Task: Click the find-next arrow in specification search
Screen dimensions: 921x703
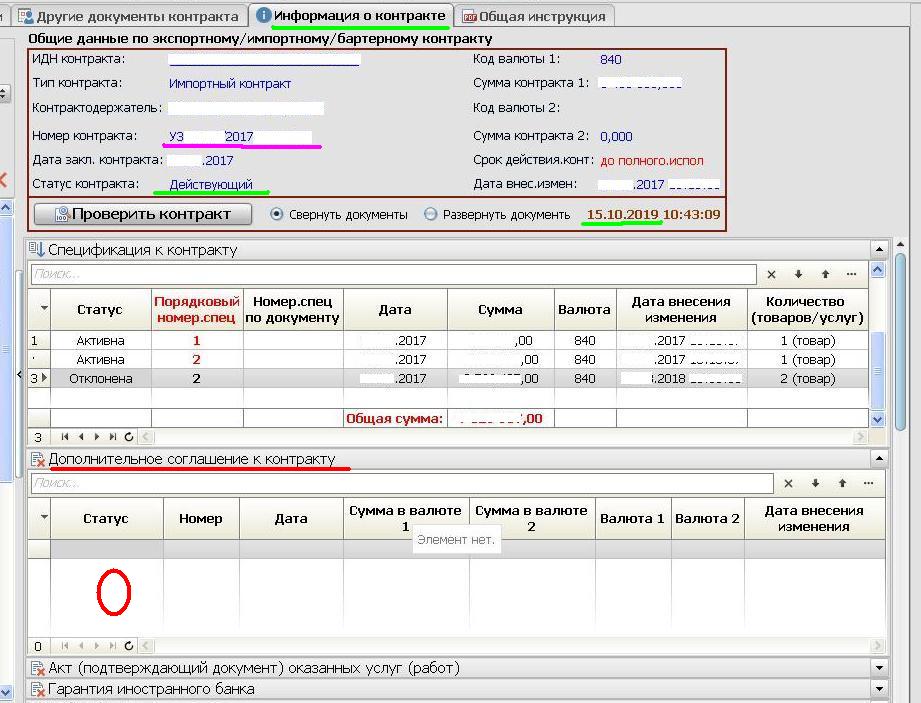Action: coord(798,274)
